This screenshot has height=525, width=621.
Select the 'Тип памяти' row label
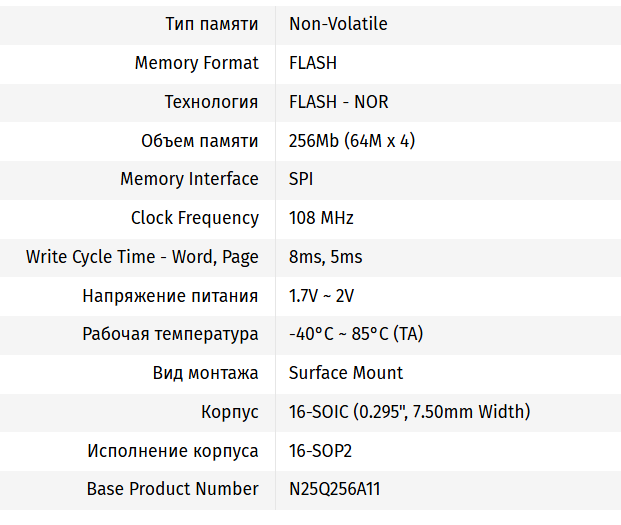point(212,24)
